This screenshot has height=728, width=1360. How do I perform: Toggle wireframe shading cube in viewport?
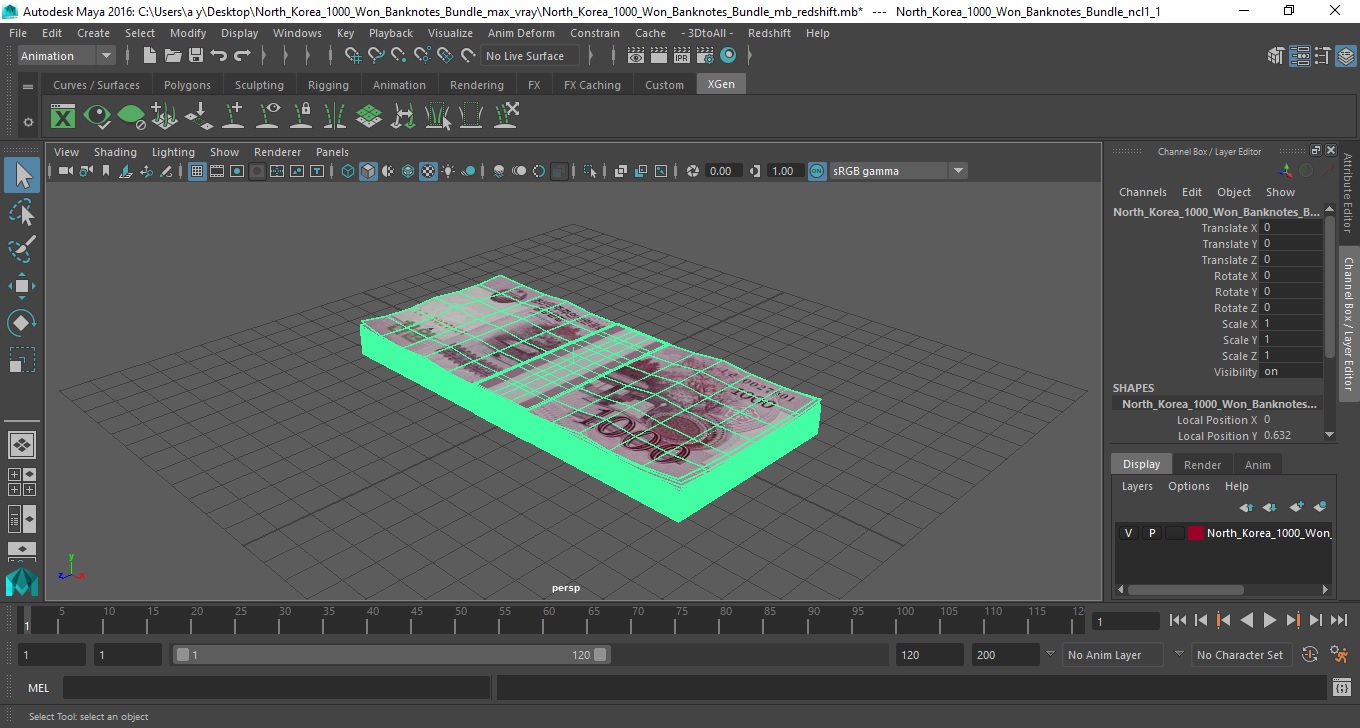tap(348, 171)
